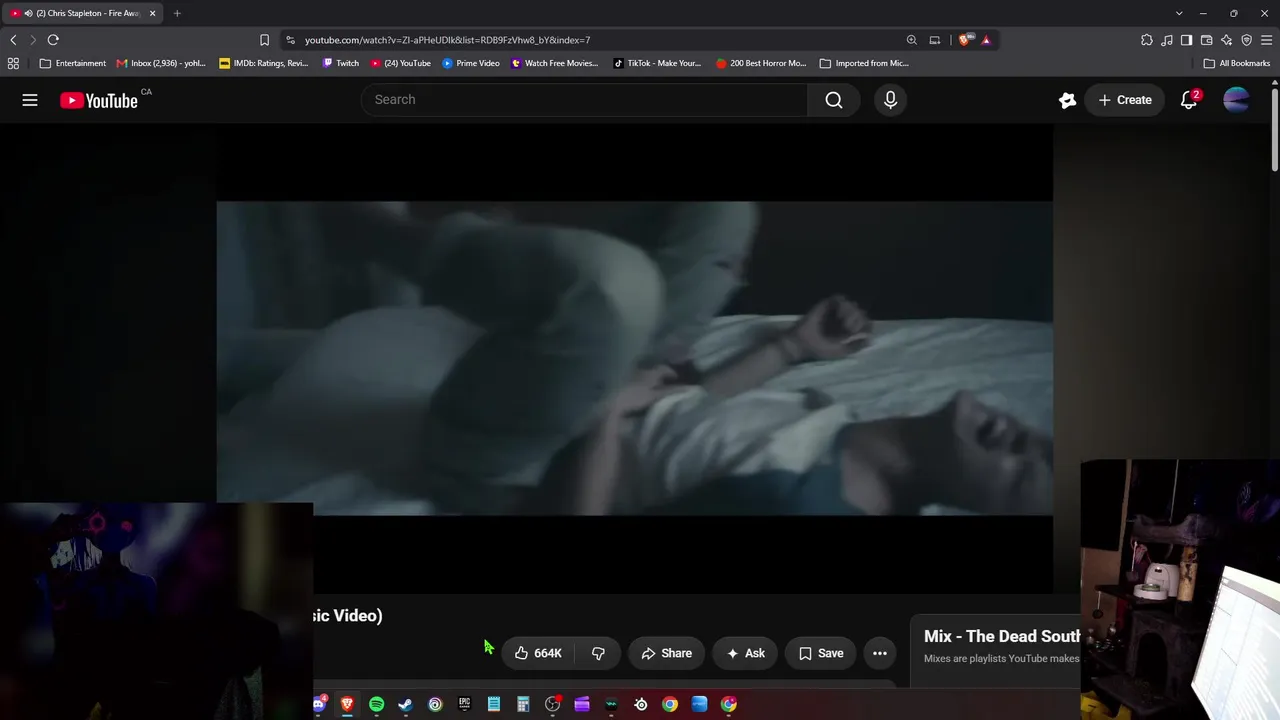
Task: Reload the current page
Action: pyautogui.click(x=53, y=40)
